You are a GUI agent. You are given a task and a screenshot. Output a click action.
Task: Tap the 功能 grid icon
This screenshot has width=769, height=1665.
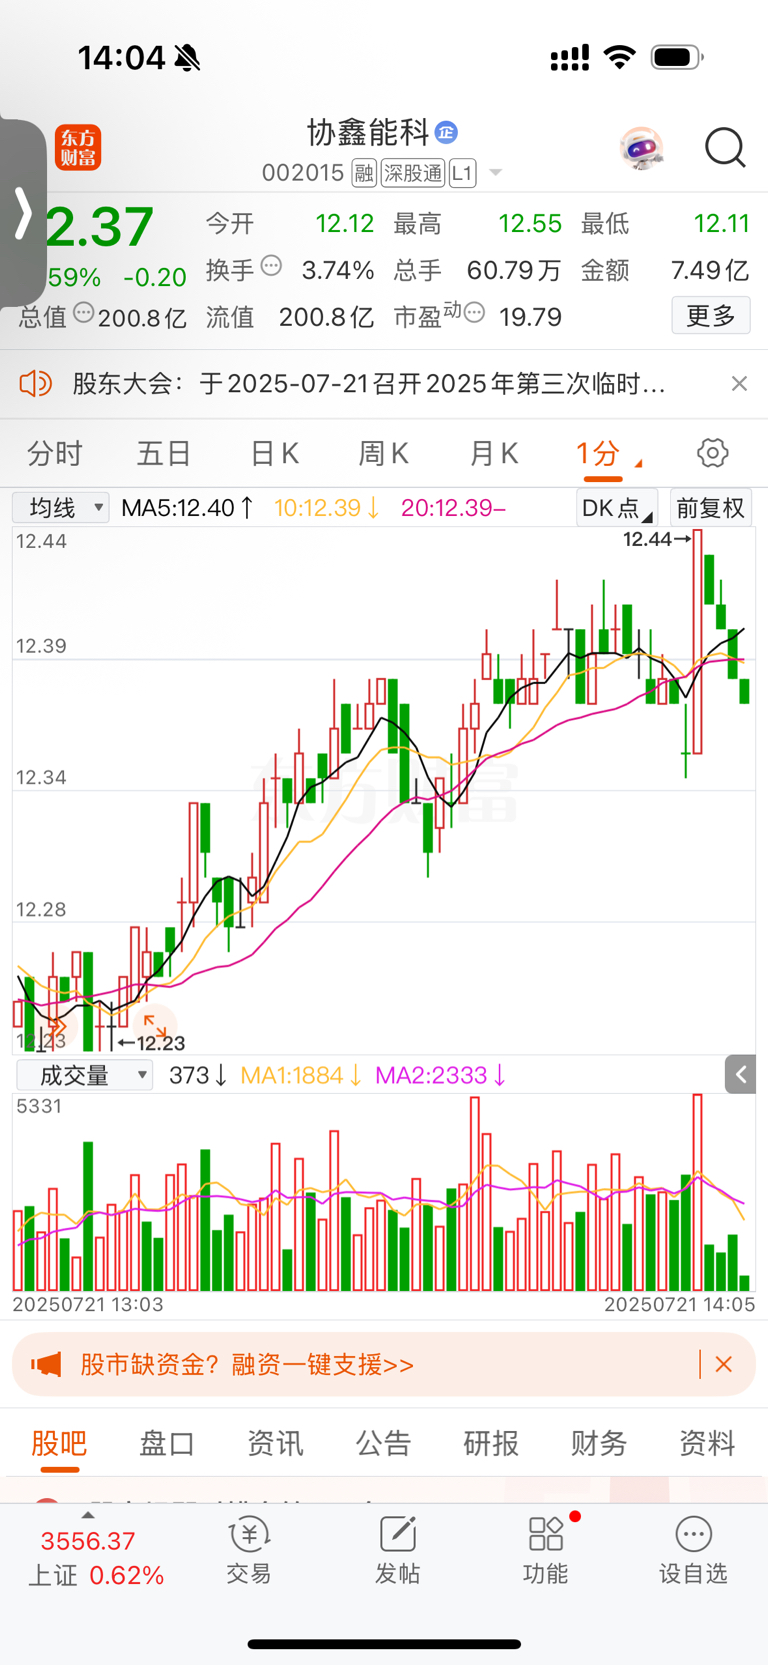point(546,1534)
